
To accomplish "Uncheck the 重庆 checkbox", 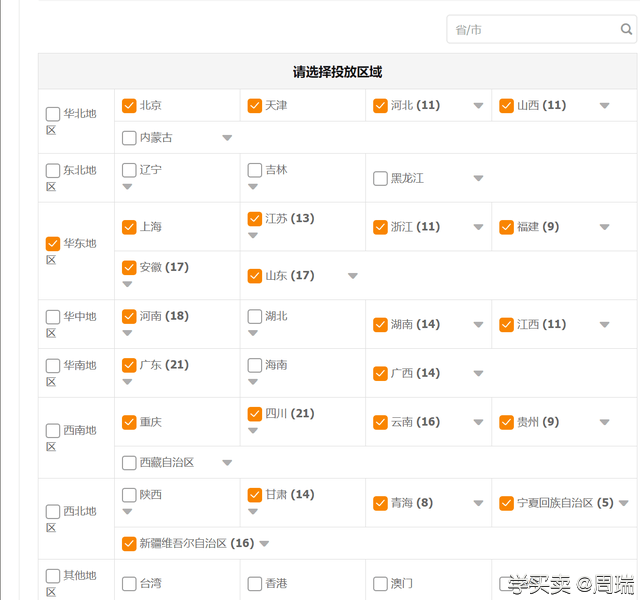I will (129, 422).
